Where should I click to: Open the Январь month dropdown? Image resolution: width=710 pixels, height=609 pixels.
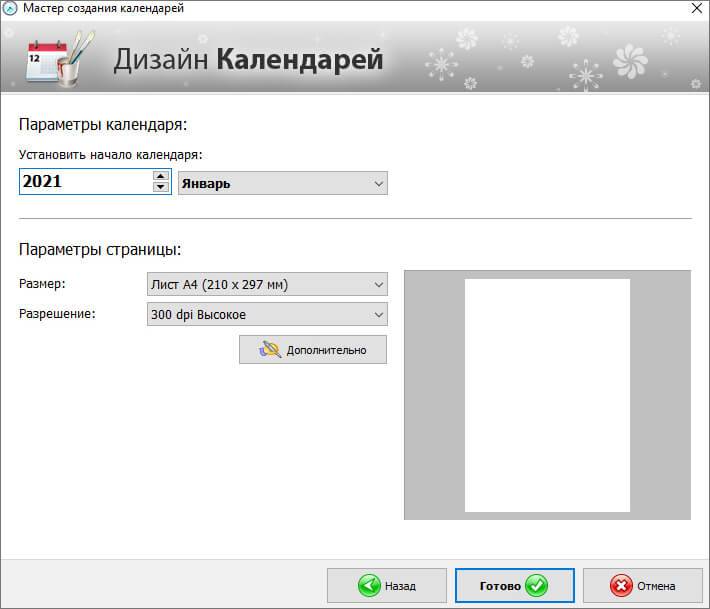point(282,183)
